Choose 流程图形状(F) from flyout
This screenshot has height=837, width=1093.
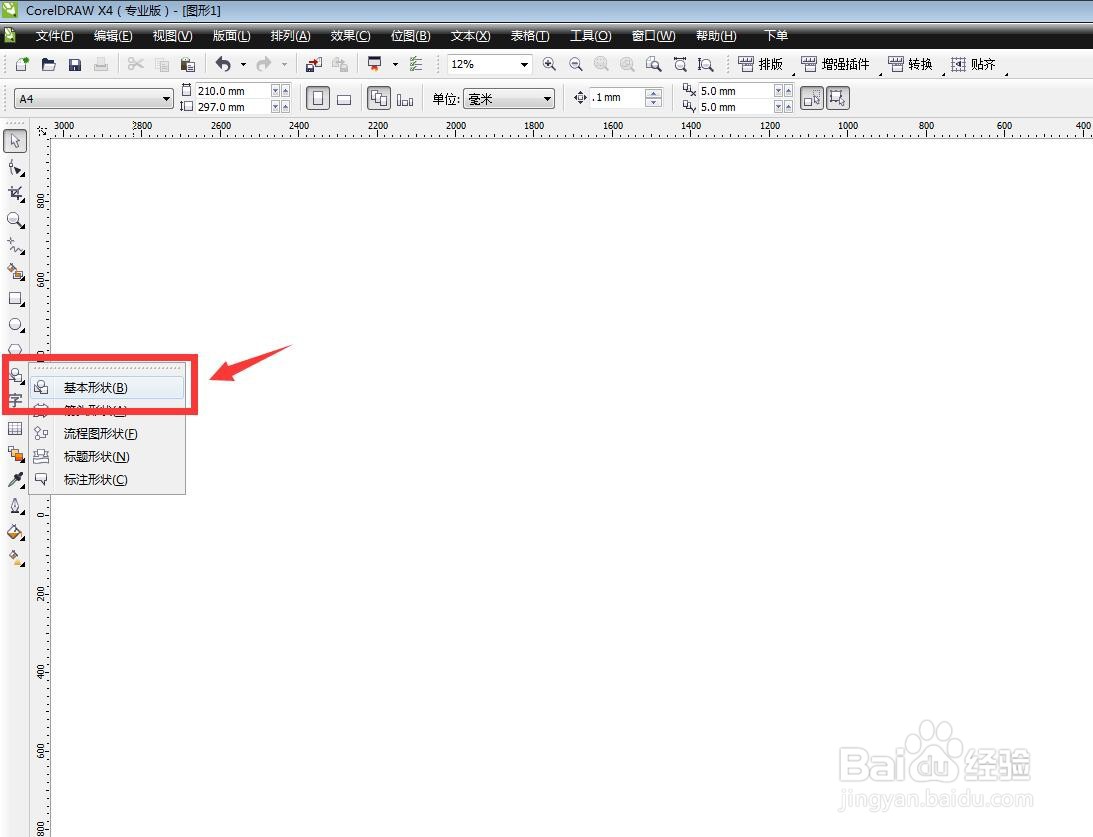click(x=107, y=433)
